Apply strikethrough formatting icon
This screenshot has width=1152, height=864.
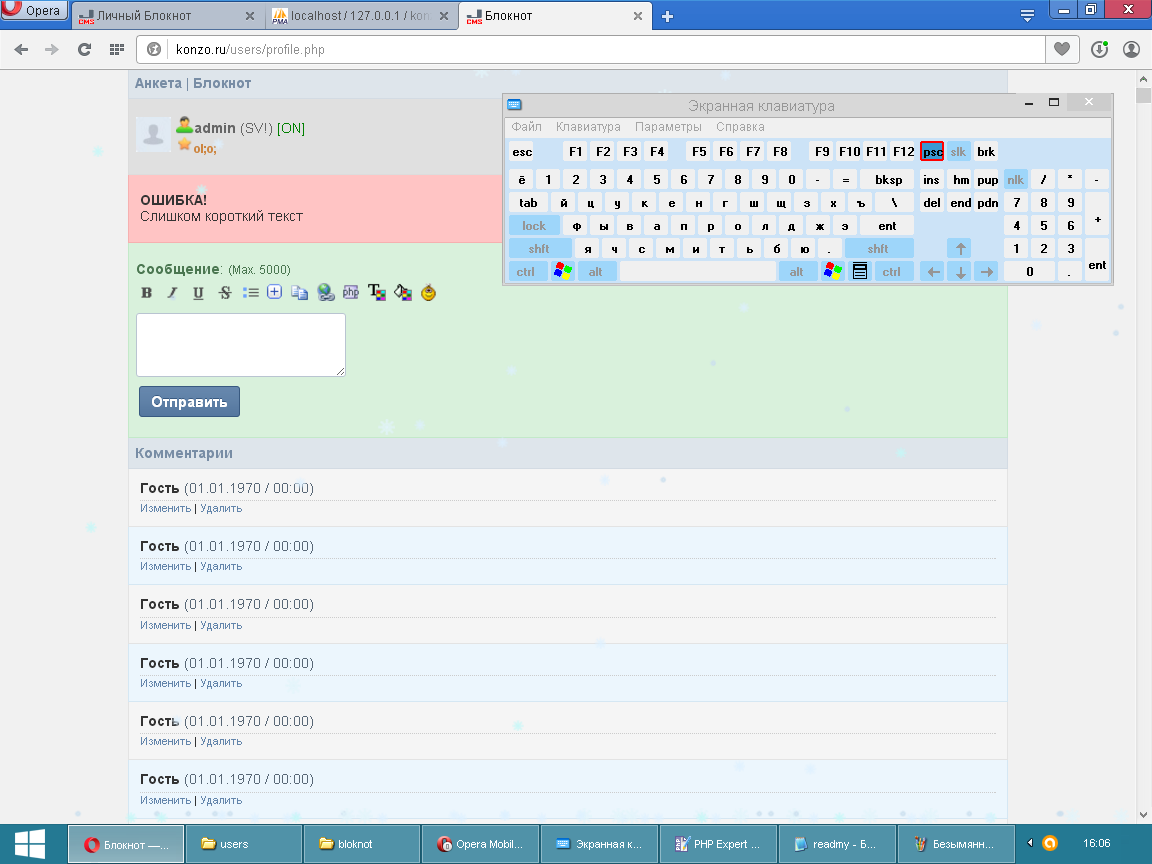[224, 293]
